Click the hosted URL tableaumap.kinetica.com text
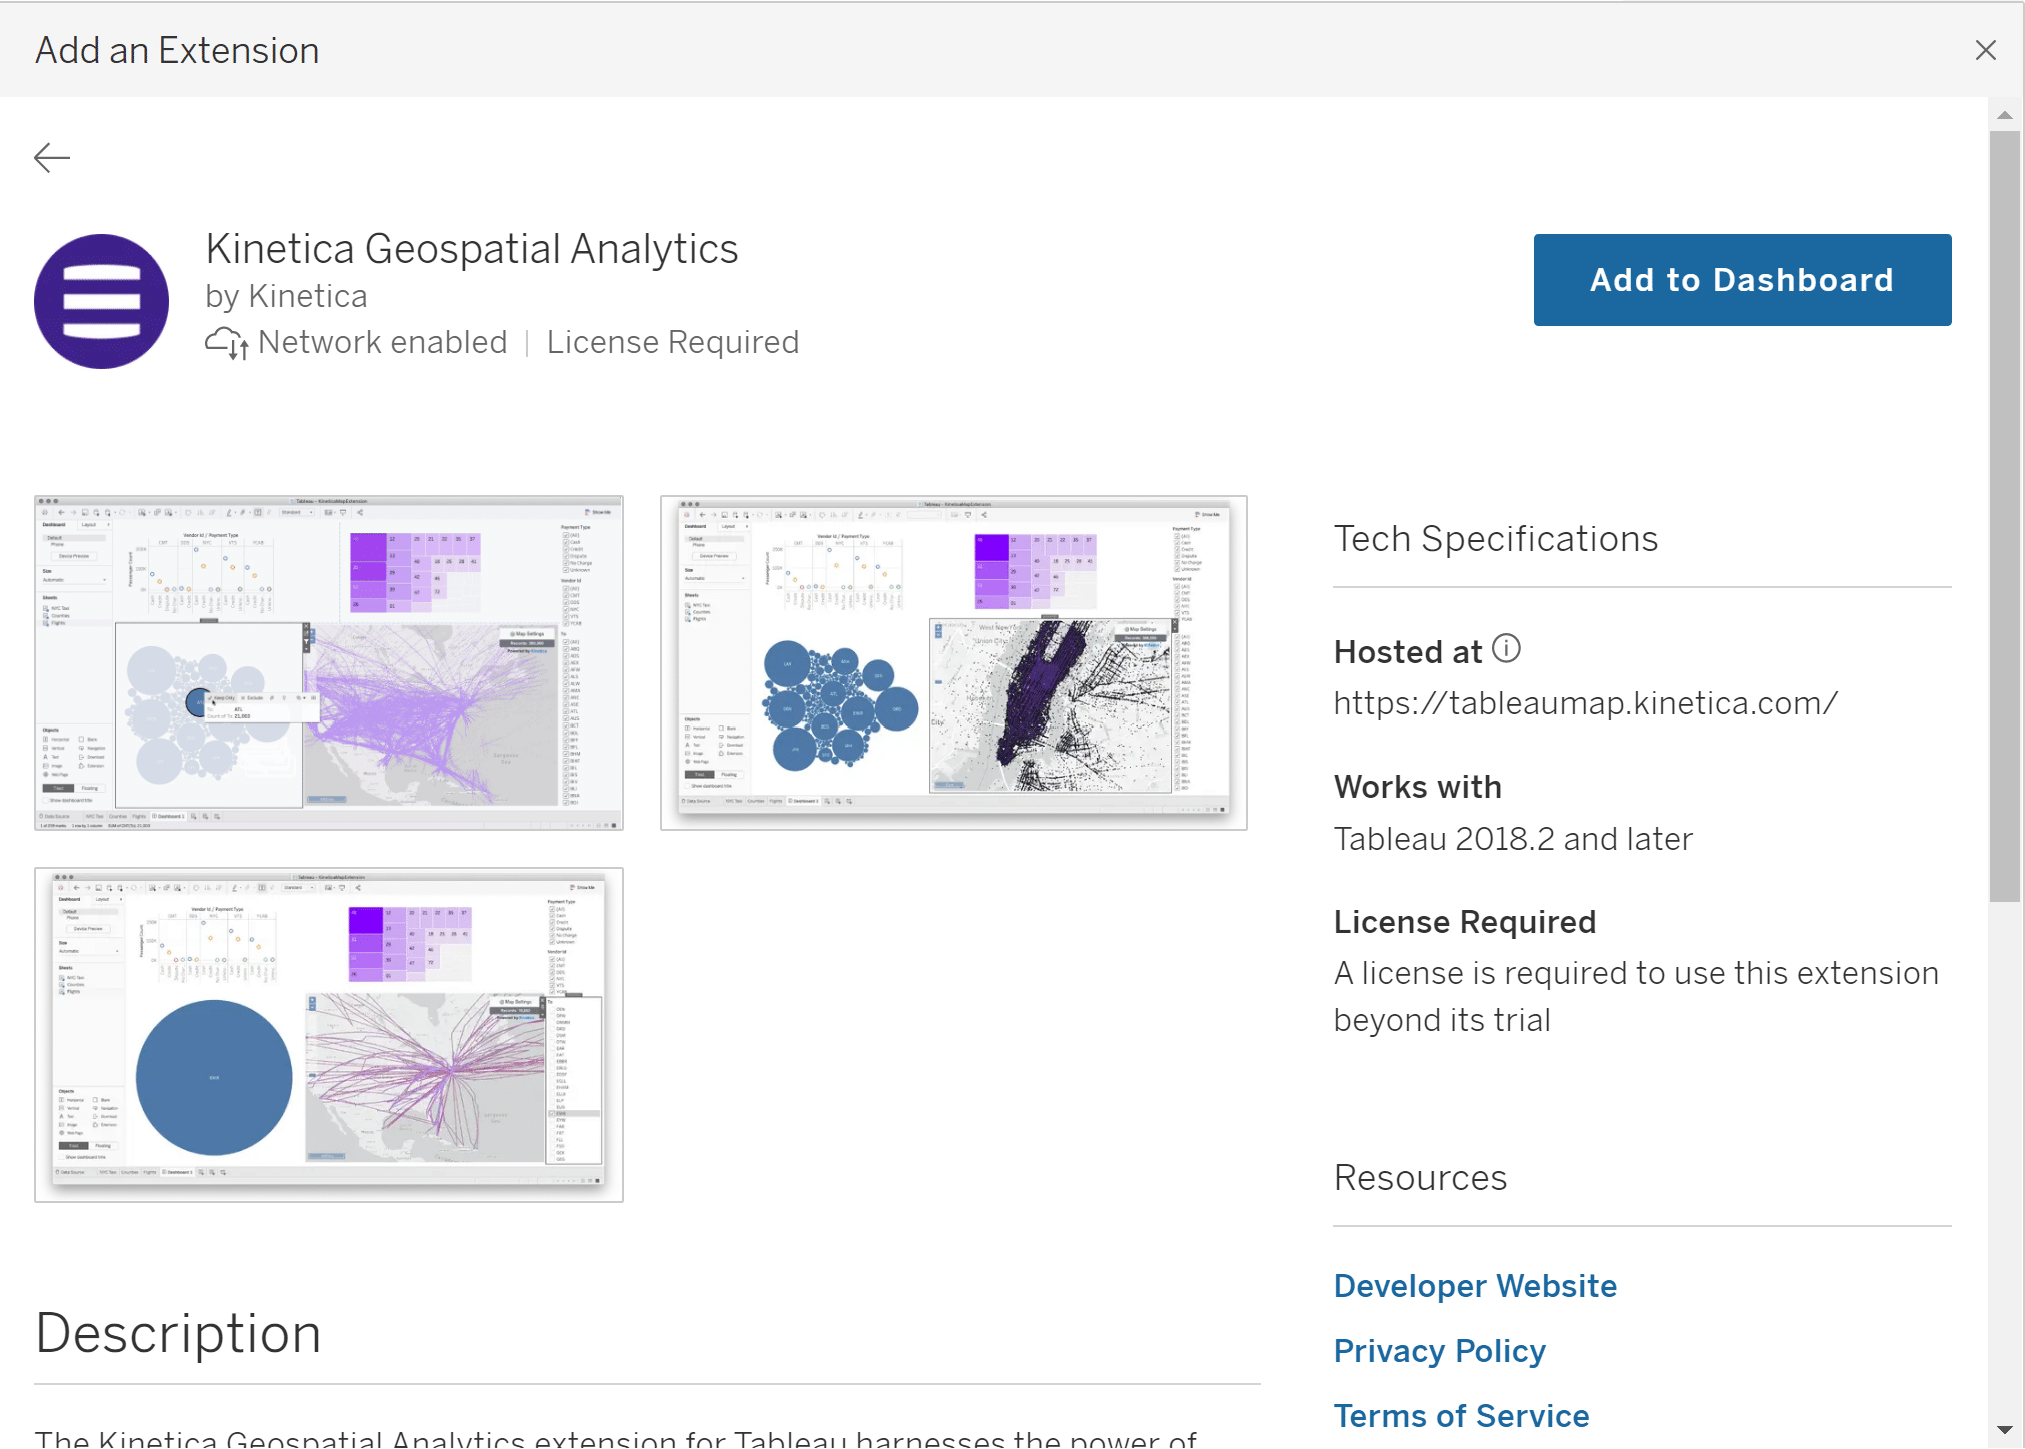The image size is (2025, 1449). 1585,703
